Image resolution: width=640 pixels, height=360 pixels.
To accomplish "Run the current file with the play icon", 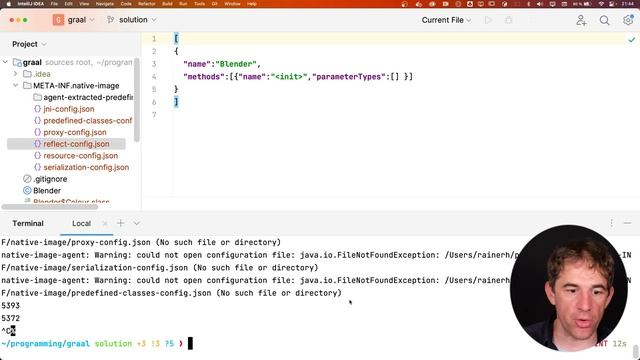I will click(488, 20).
